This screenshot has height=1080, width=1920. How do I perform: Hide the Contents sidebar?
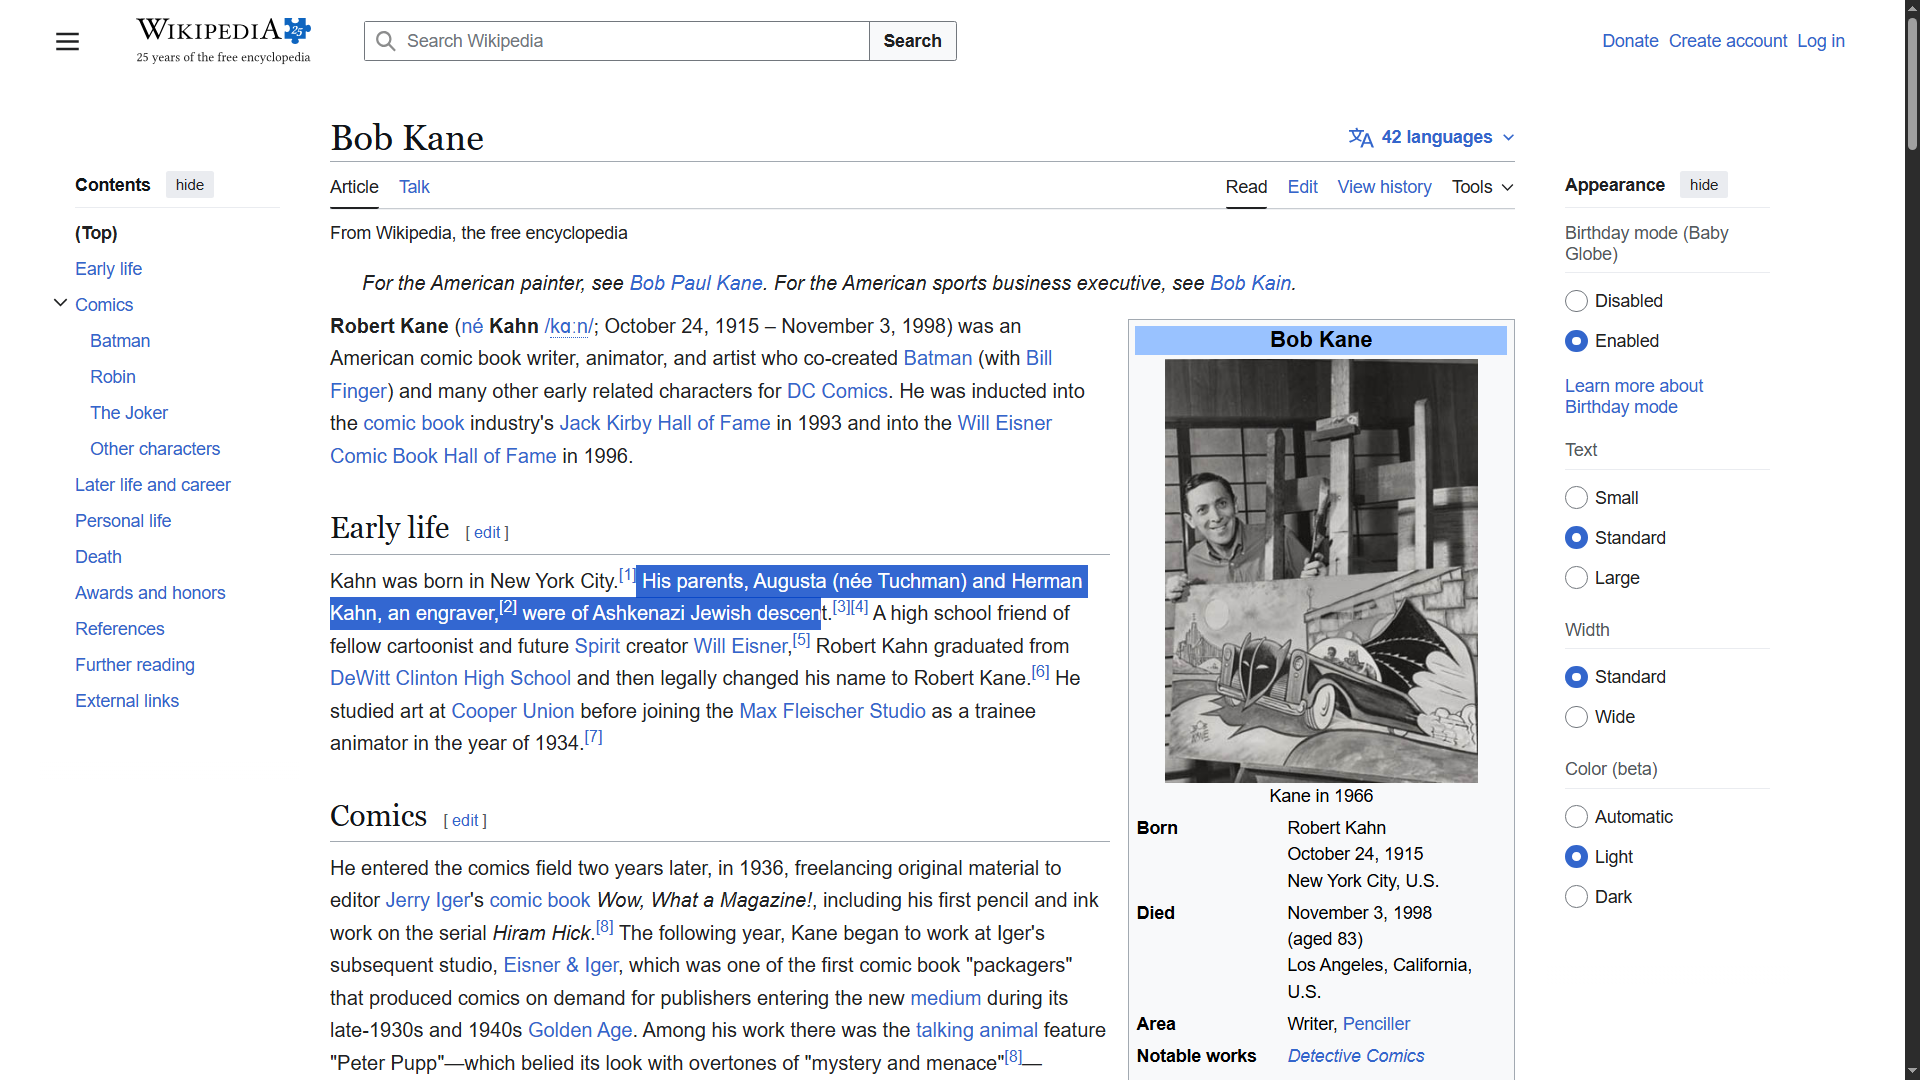click(189, 185)
